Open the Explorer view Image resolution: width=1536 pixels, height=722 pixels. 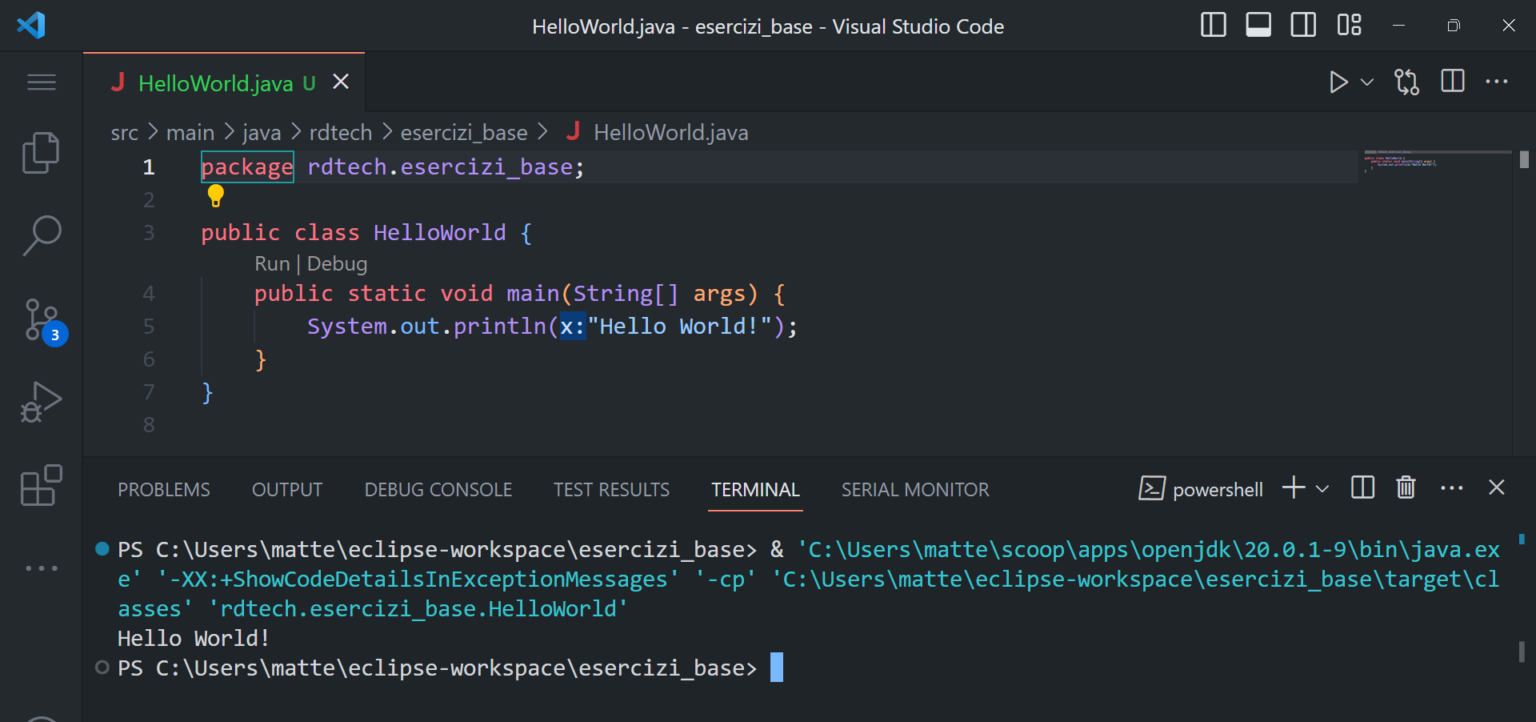coord(41,152)
